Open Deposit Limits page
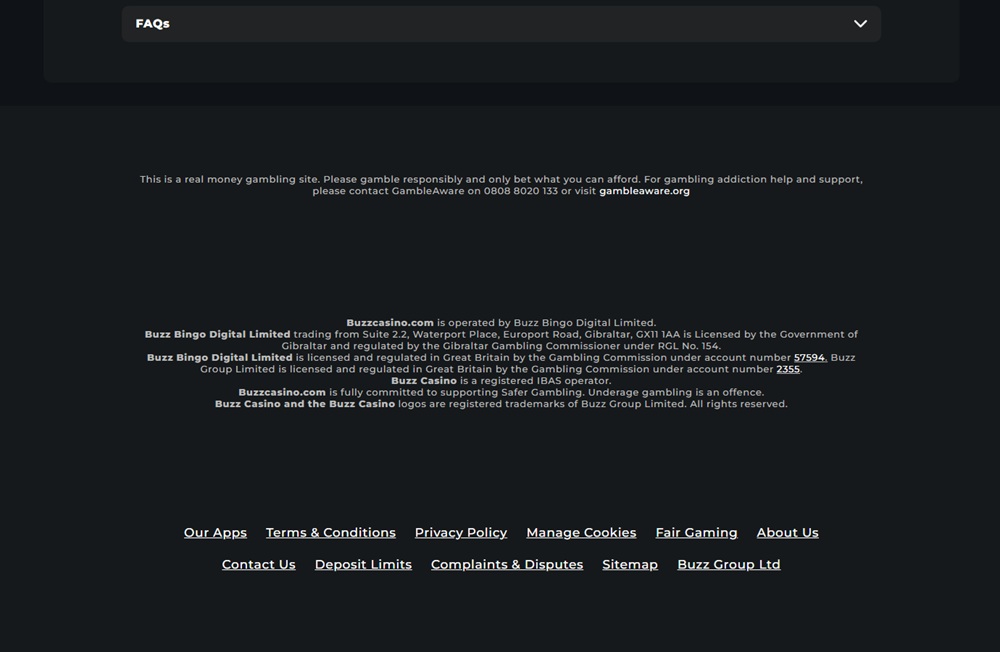Image resolution: width=1000 pixels, height=652 pixels. (x=363, y=565)
